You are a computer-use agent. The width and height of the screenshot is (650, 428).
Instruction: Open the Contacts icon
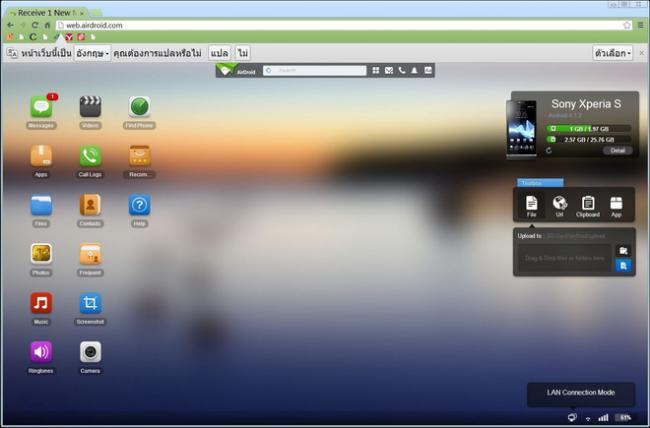click(x=90, y=205)
